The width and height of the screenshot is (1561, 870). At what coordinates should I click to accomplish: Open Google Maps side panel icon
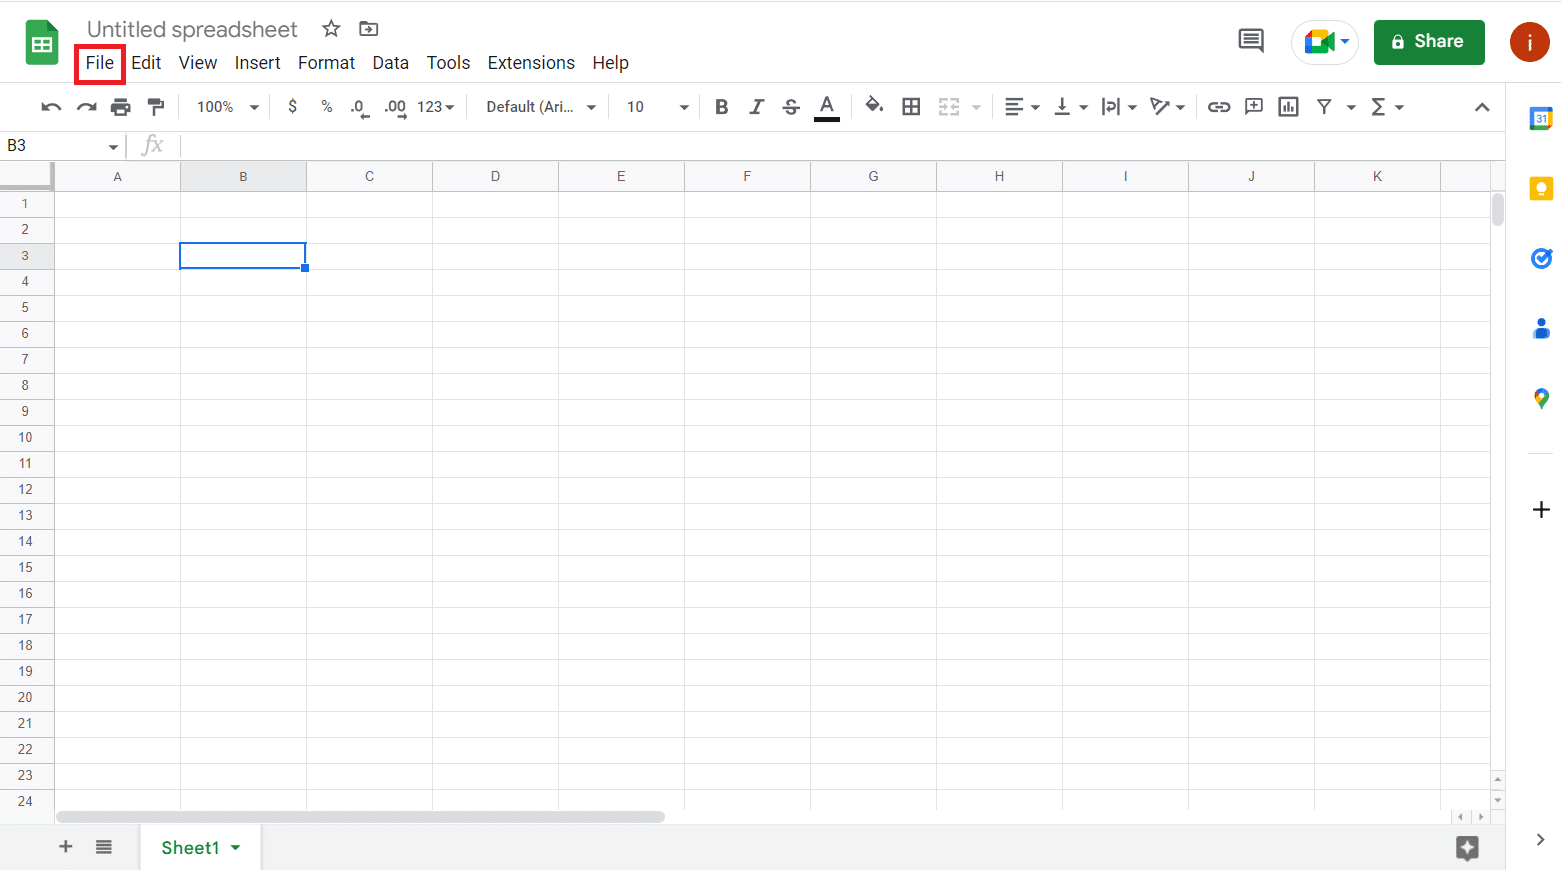1541,398
